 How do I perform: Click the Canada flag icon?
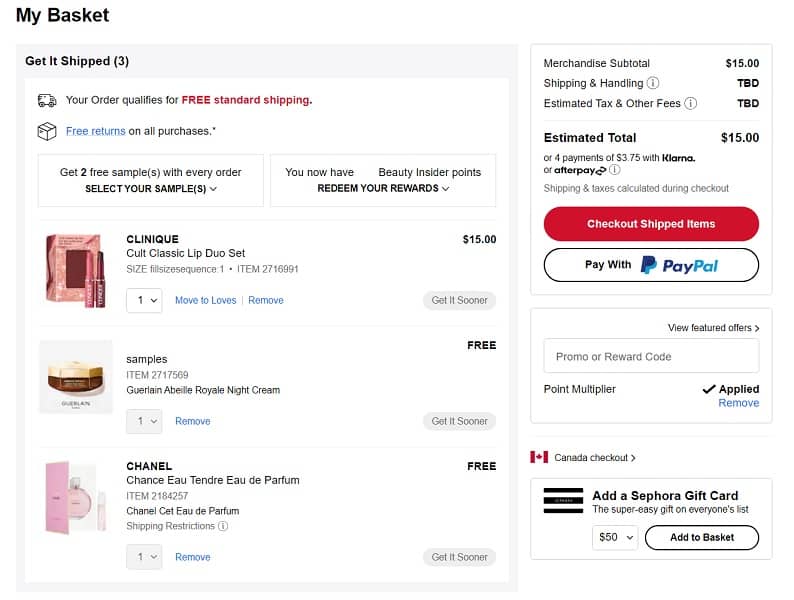539,457
